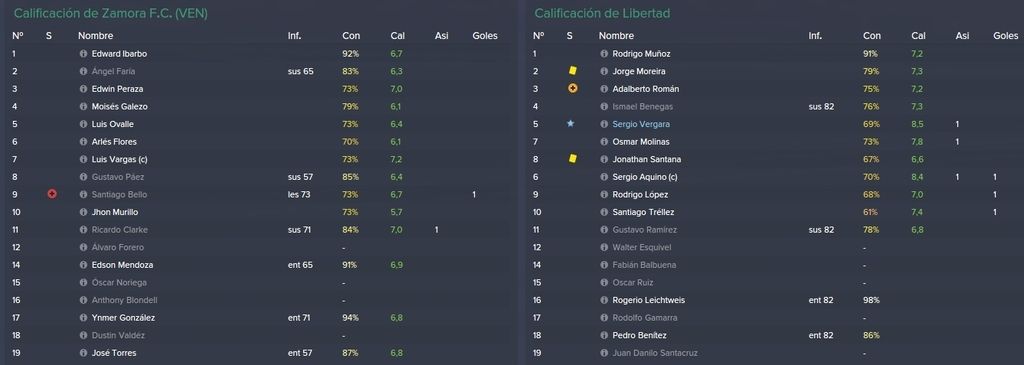Sort Zamora table by Cal column
This screenshot has width=1024, height=365.
398,36
